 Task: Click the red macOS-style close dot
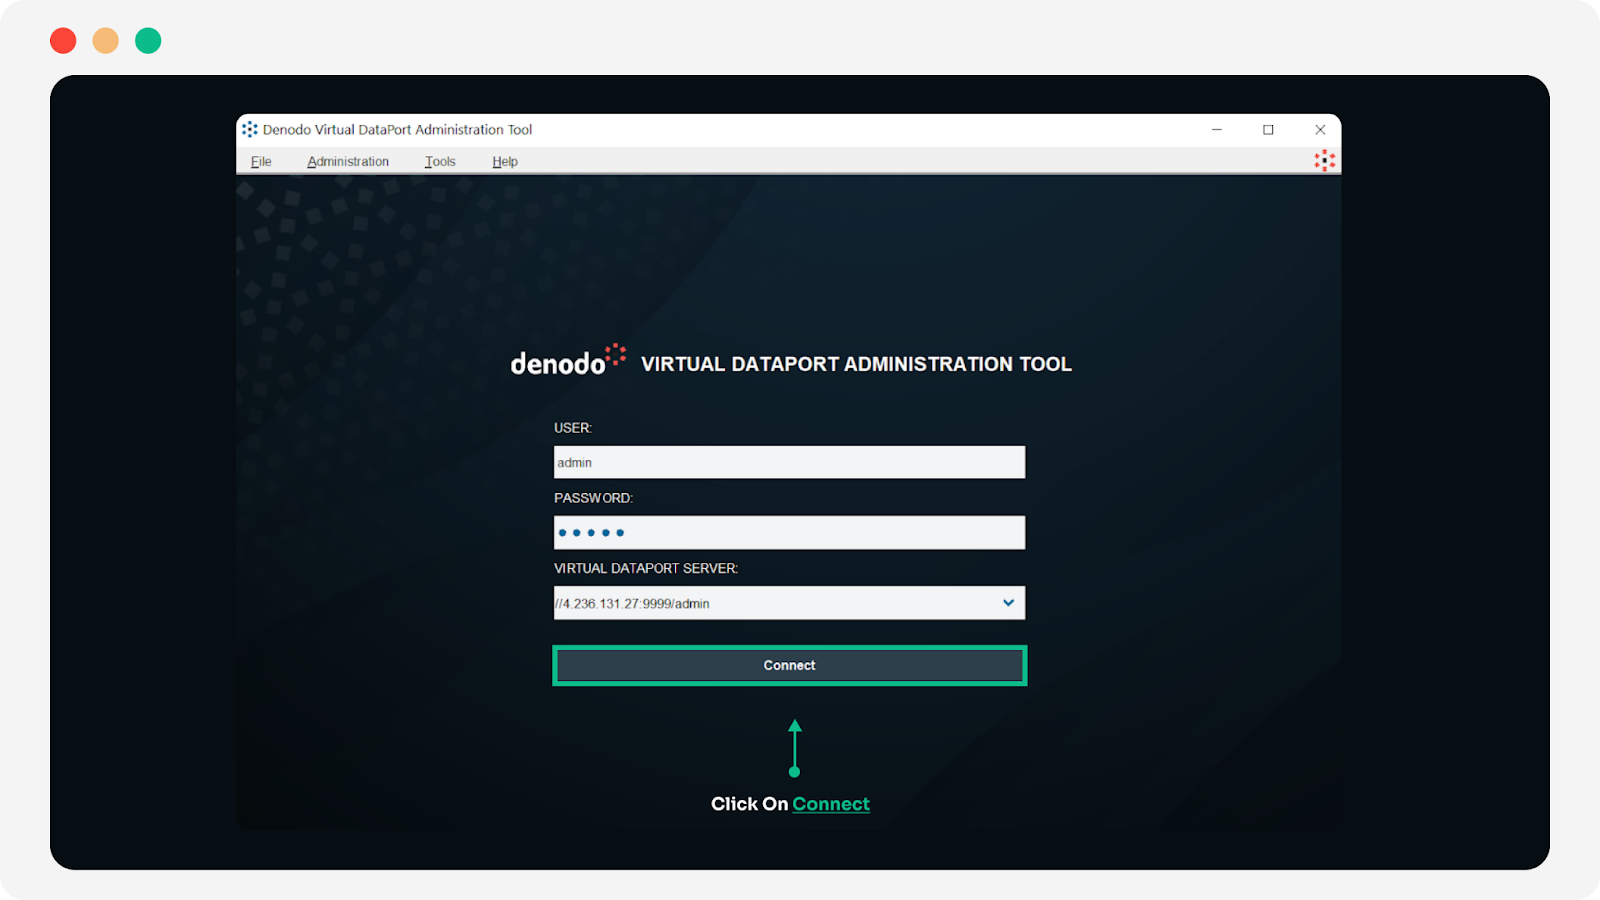[63, 40]
